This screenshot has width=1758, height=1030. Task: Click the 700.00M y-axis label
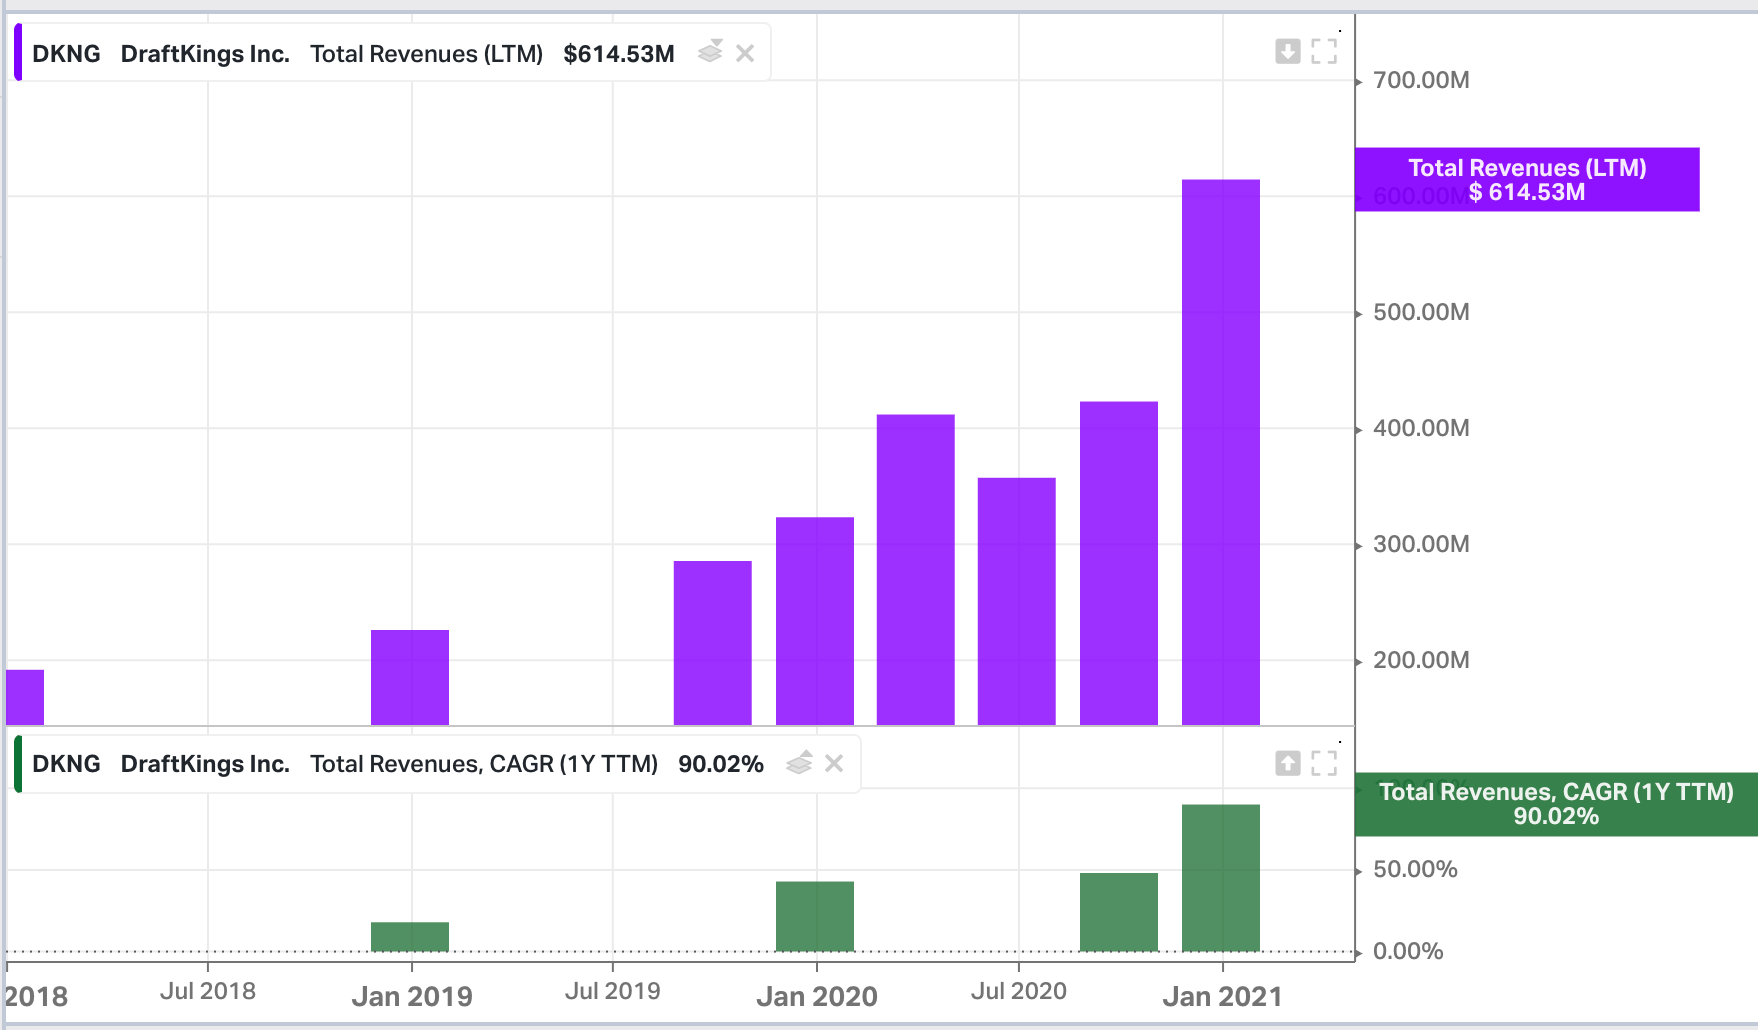coord(1421,80)
